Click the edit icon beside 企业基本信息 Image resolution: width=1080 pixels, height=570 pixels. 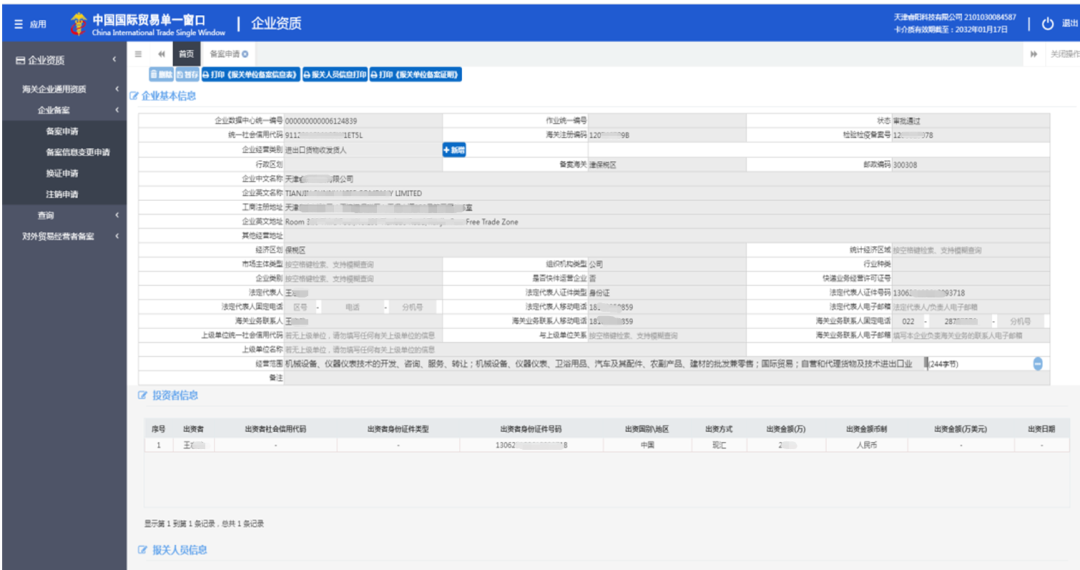[134, 96]
